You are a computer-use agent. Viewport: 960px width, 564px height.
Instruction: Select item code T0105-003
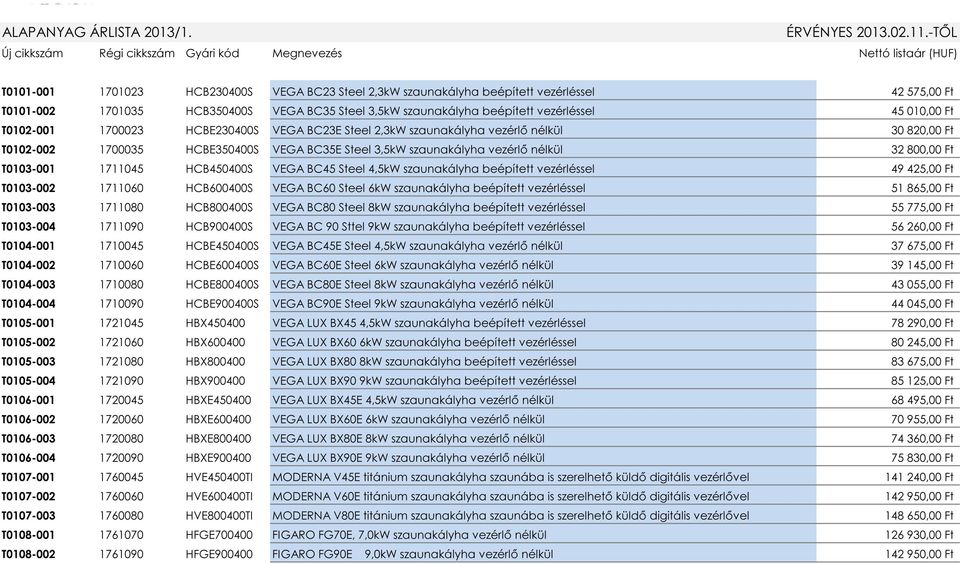28,361
